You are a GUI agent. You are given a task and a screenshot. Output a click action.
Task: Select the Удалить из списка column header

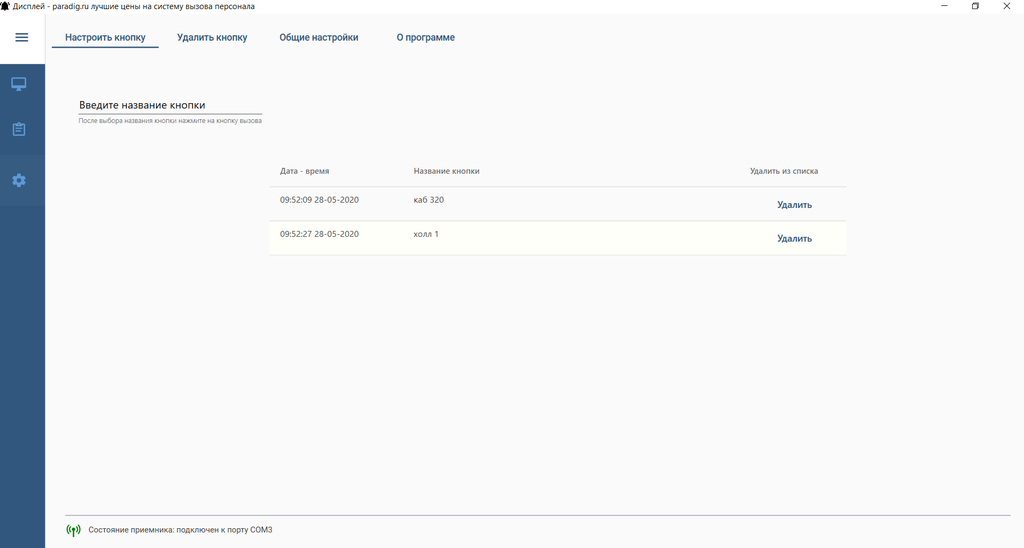(x=784, y=171)
